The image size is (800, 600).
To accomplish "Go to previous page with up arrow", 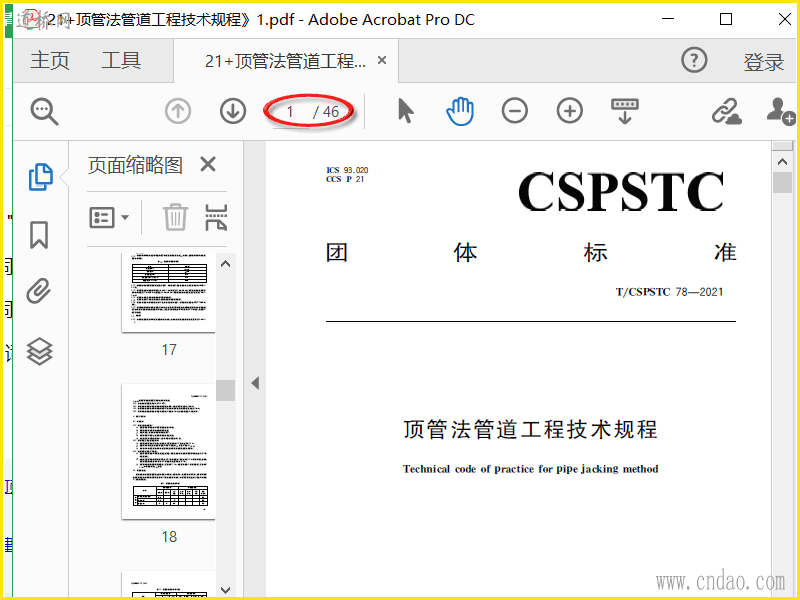I will coord(178,111).
